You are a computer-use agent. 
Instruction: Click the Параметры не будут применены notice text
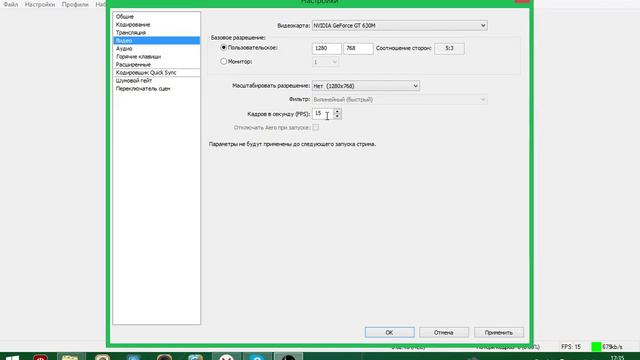pos(292,144)
